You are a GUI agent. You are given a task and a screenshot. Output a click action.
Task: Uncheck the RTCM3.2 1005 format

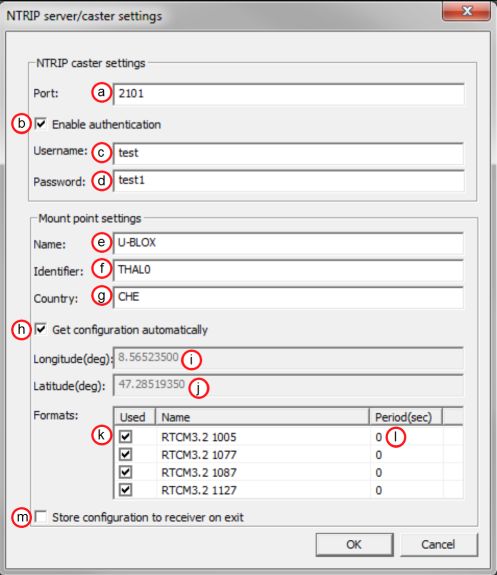pos(125,437)
